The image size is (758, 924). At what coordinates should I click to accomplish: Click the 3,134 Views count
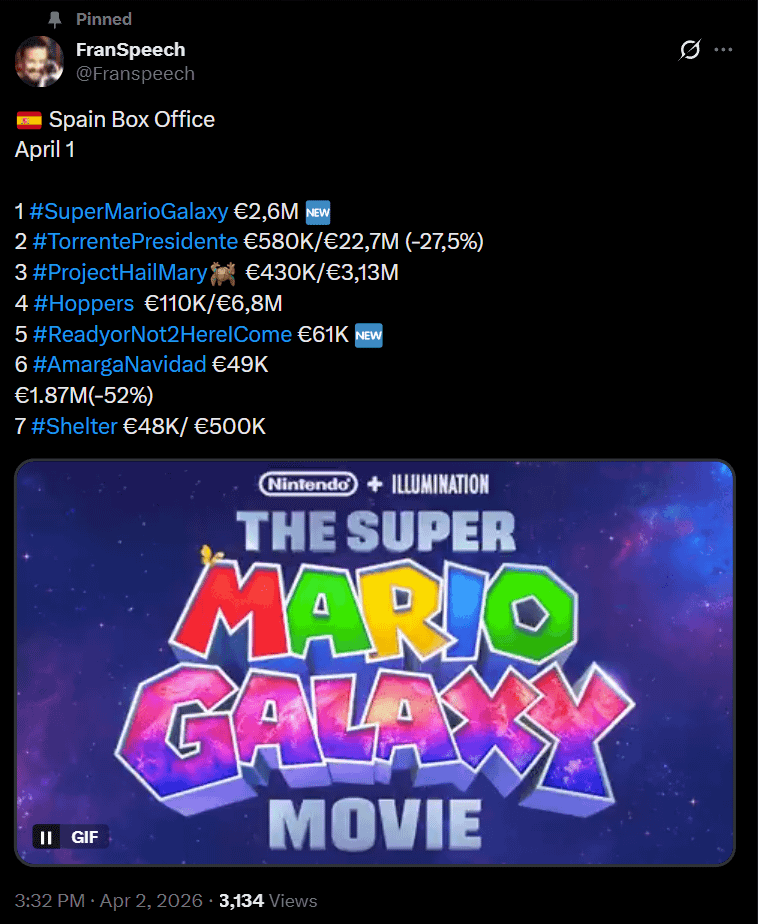coord(268,900)
